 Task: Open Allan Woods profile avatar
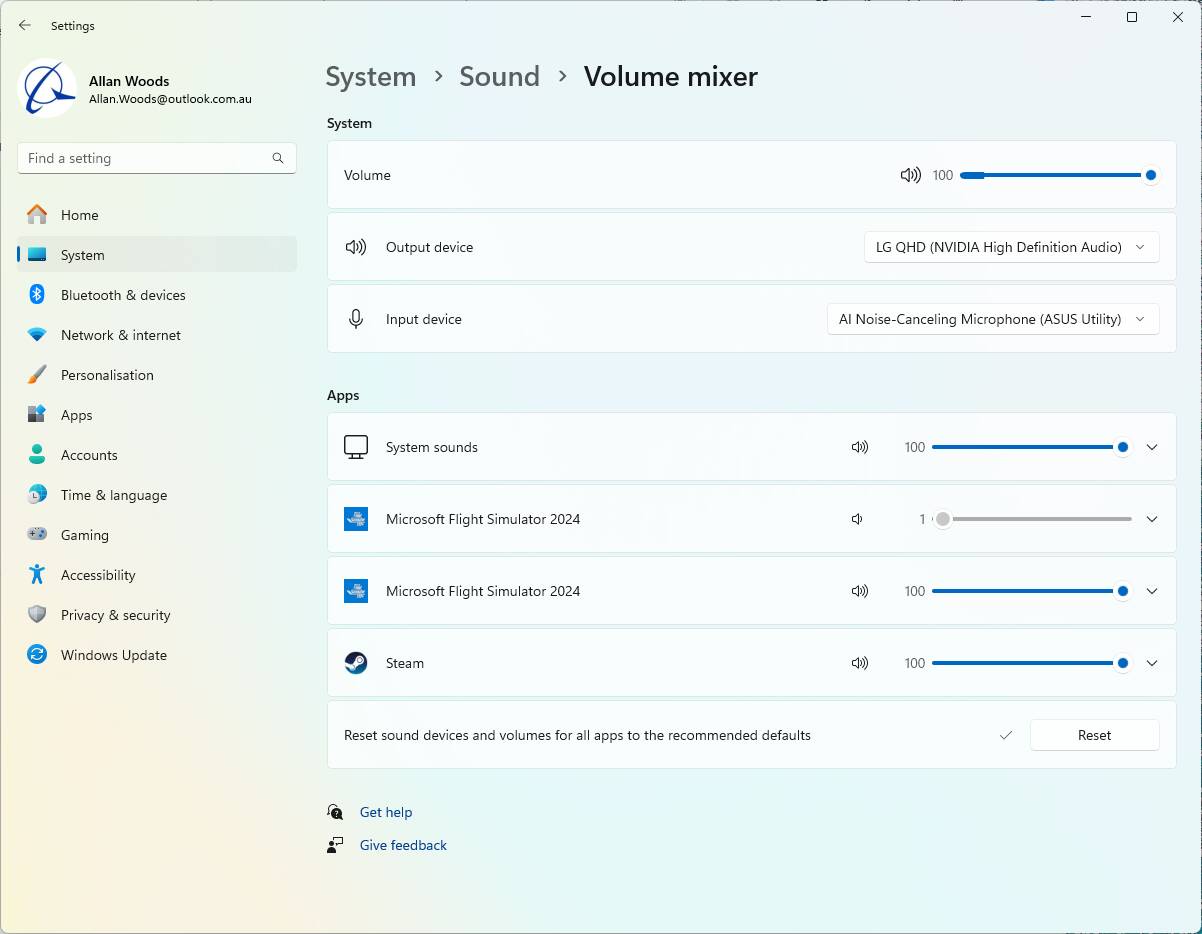(47, 89)
